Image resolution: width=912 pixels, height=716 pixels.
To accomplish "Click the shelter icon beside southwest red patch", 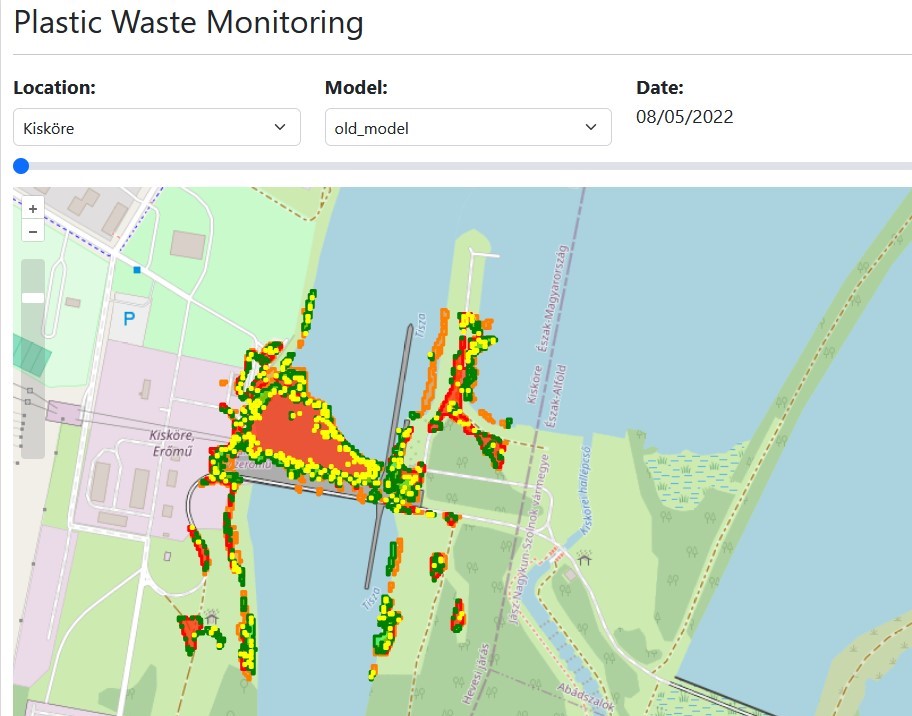I will 213,620.
